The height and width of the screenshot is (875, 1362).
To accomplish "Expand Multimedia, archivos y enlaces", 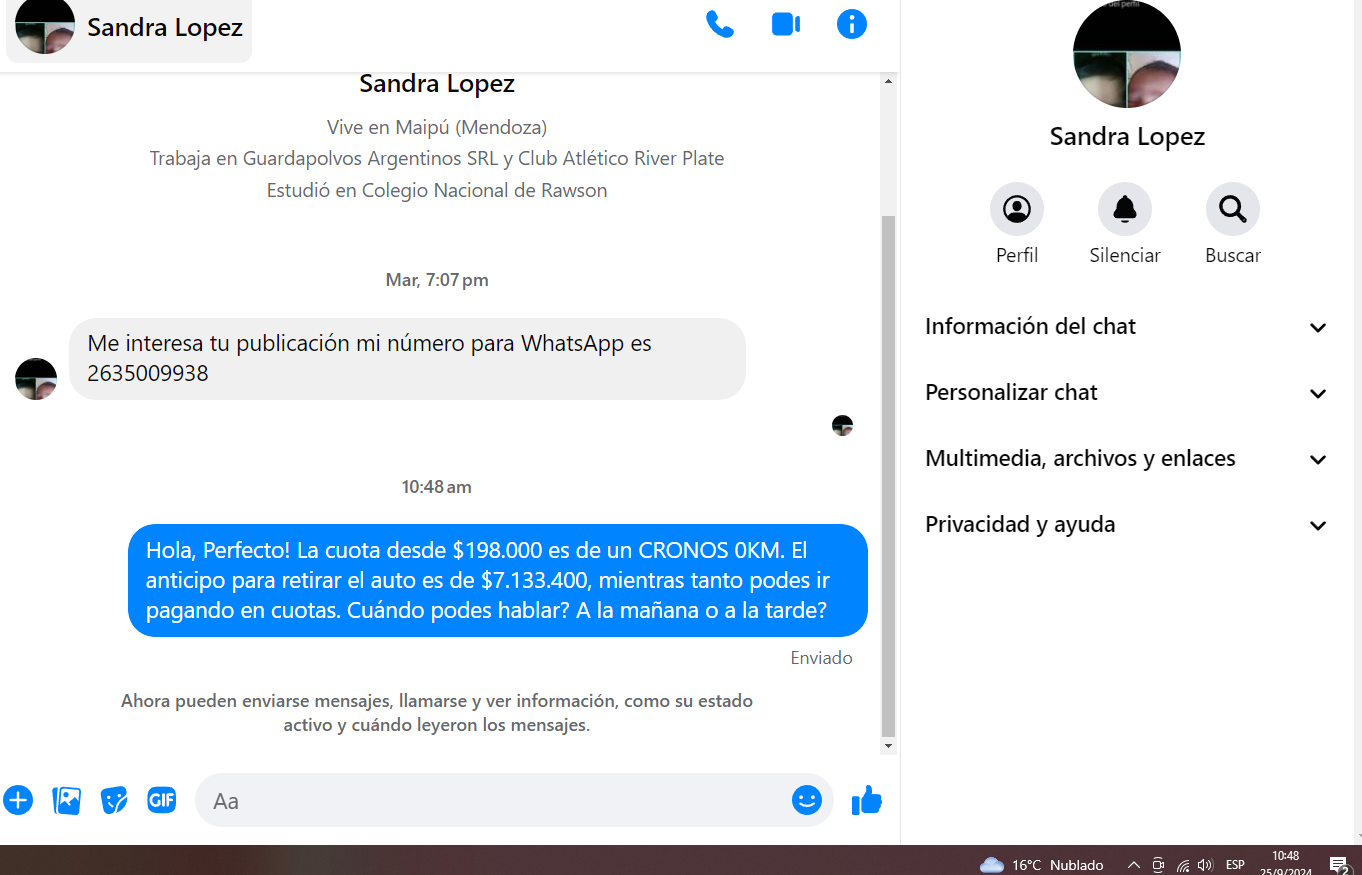I will (x=1126, y=459).
